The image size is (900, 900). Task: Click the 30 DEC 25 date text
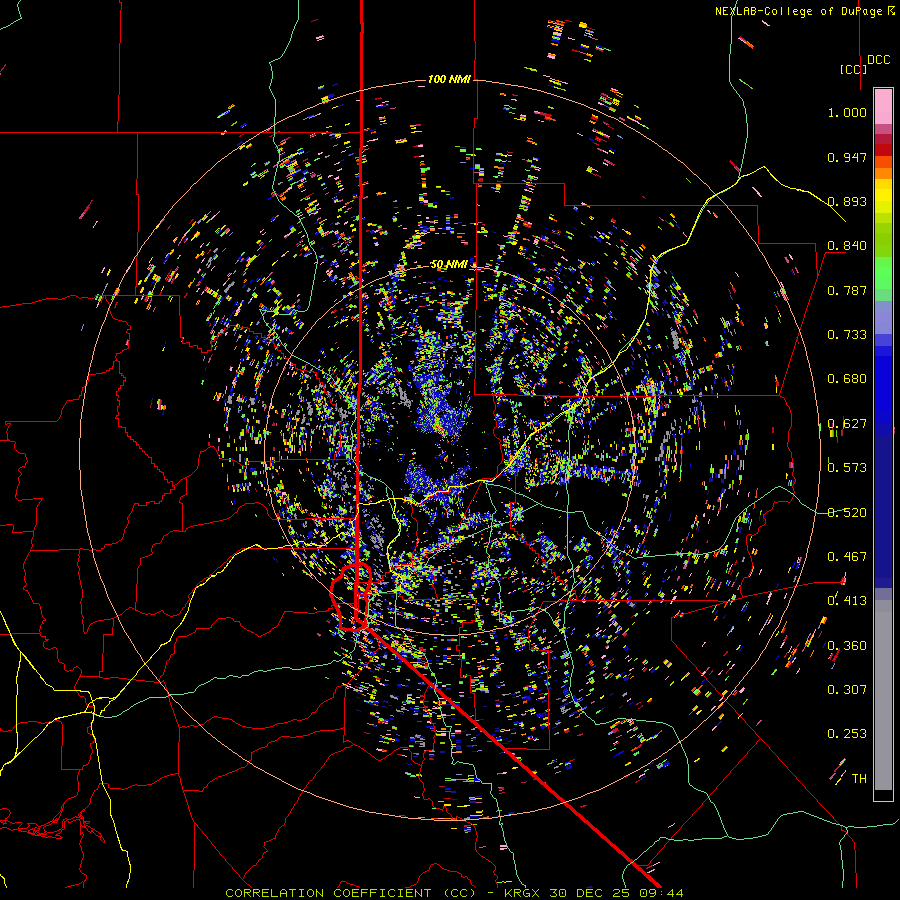[x=589, y=893]
